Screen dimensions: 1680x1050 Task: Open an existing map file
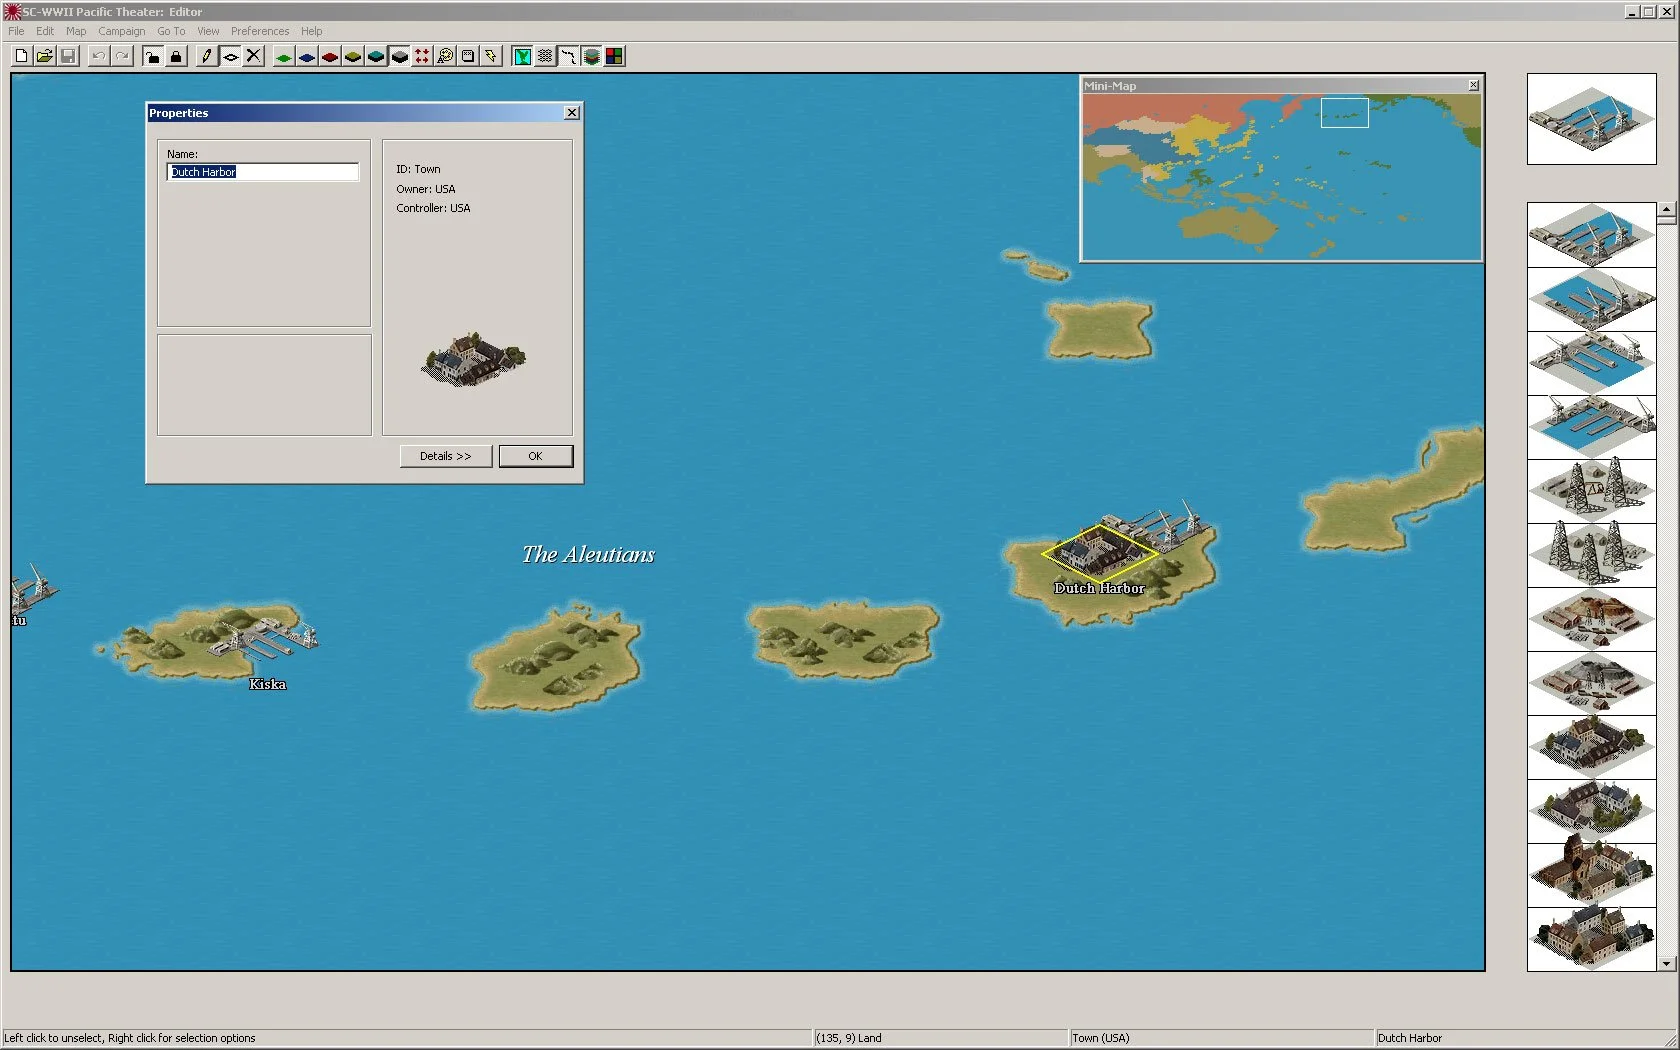pos(45,56)
